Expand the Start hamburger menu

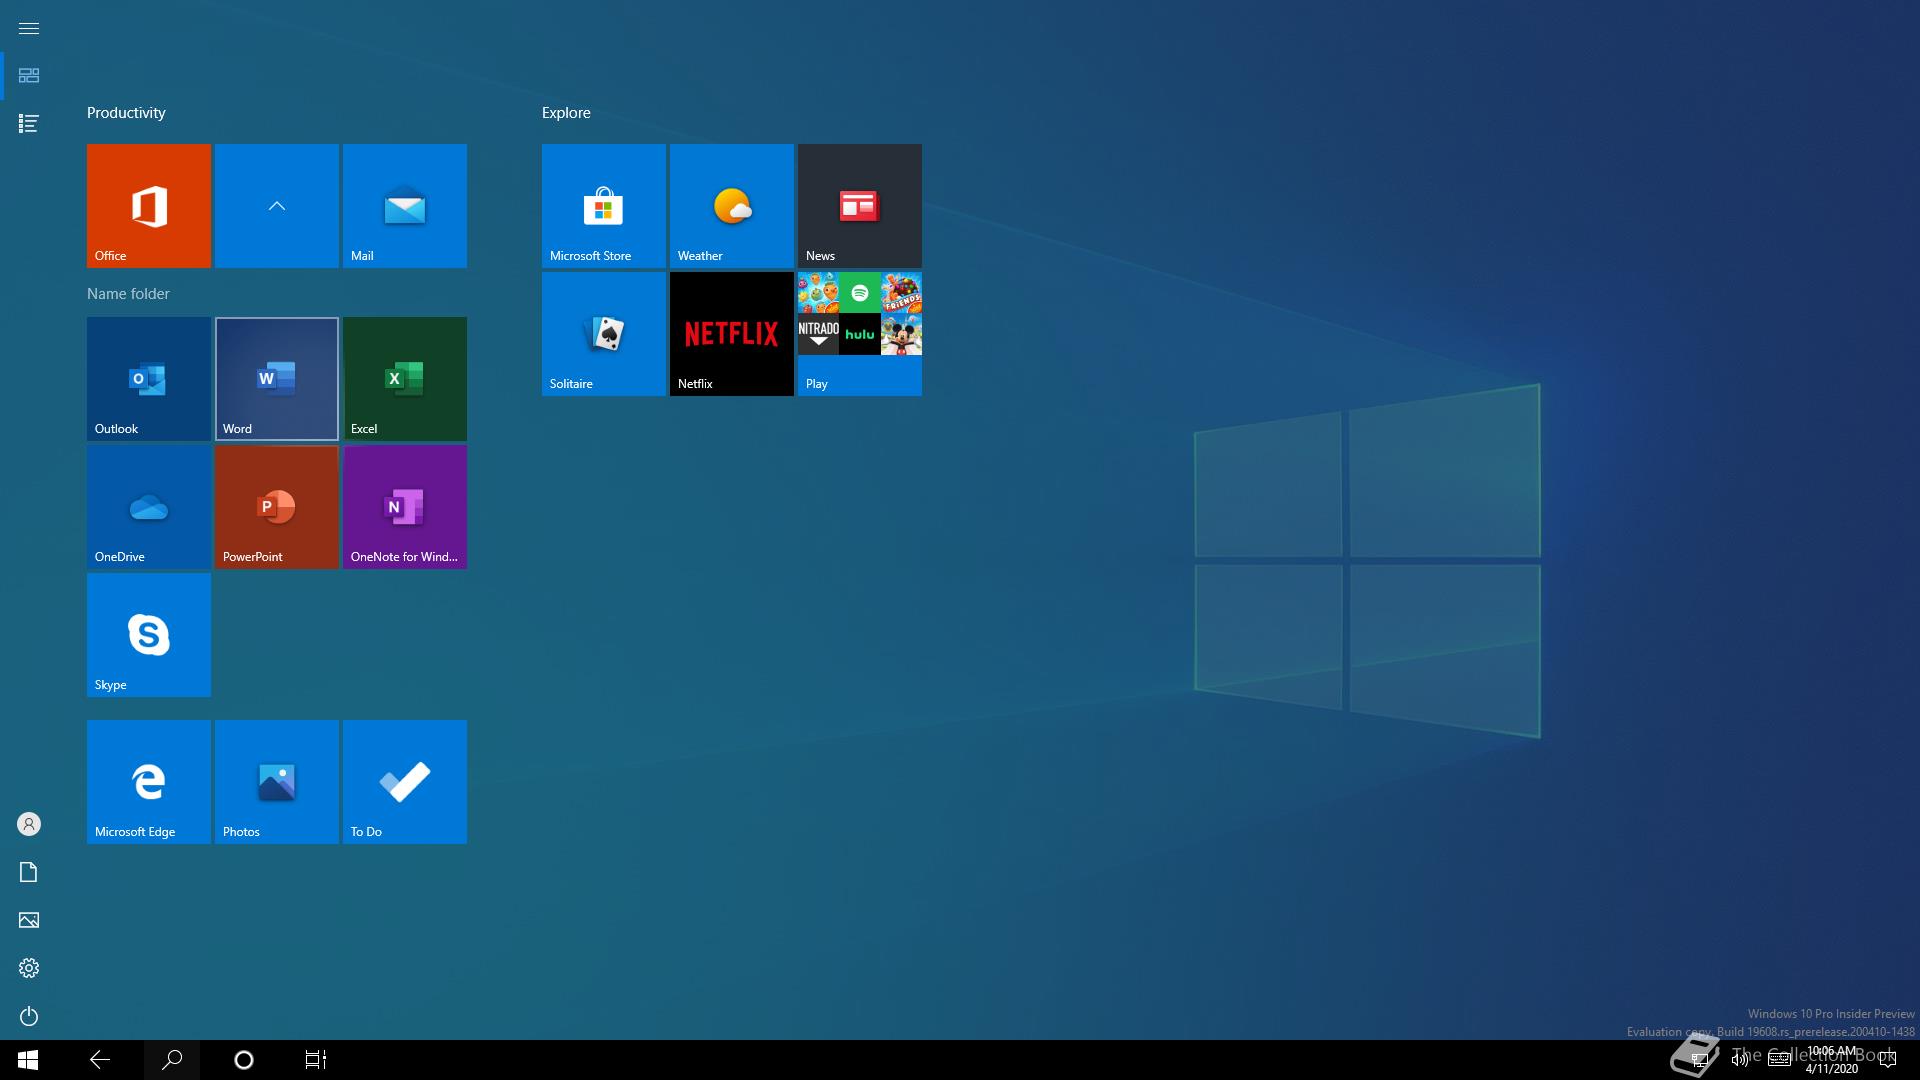pos(29,28)
